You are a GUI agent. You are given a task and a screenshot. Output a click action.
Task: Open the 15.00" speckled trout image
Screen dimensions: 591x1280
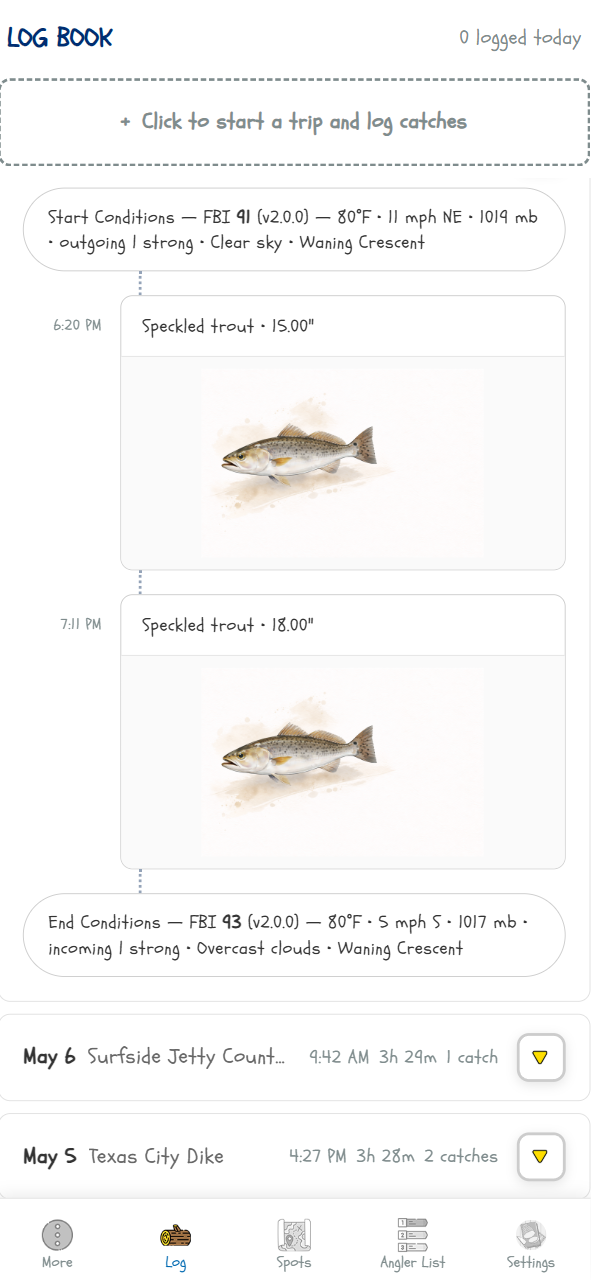coord(343,463)
